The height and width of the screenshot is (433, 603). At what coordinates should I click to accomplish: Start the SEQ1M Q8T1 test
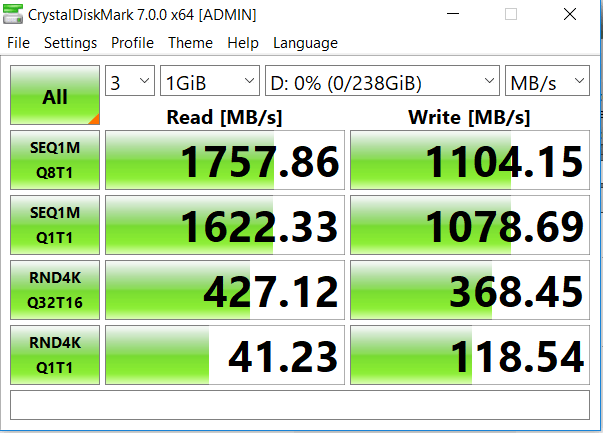point(55,160)
